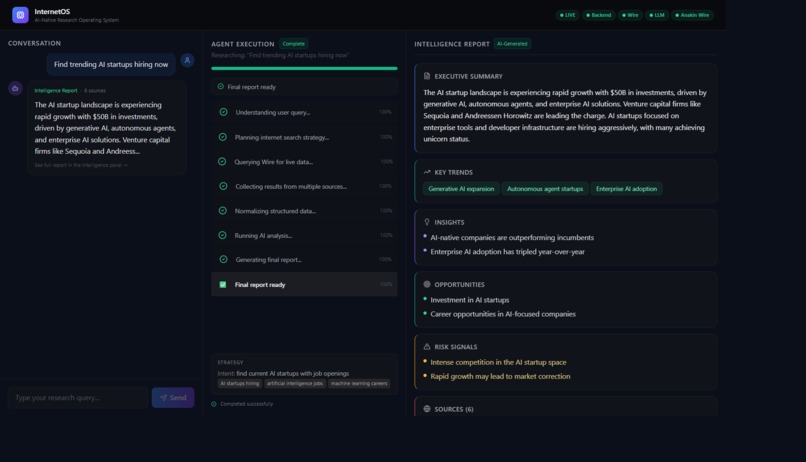
Task: Click the 'machine learning careers' strategy tag
Action: (x=359, y=383)
